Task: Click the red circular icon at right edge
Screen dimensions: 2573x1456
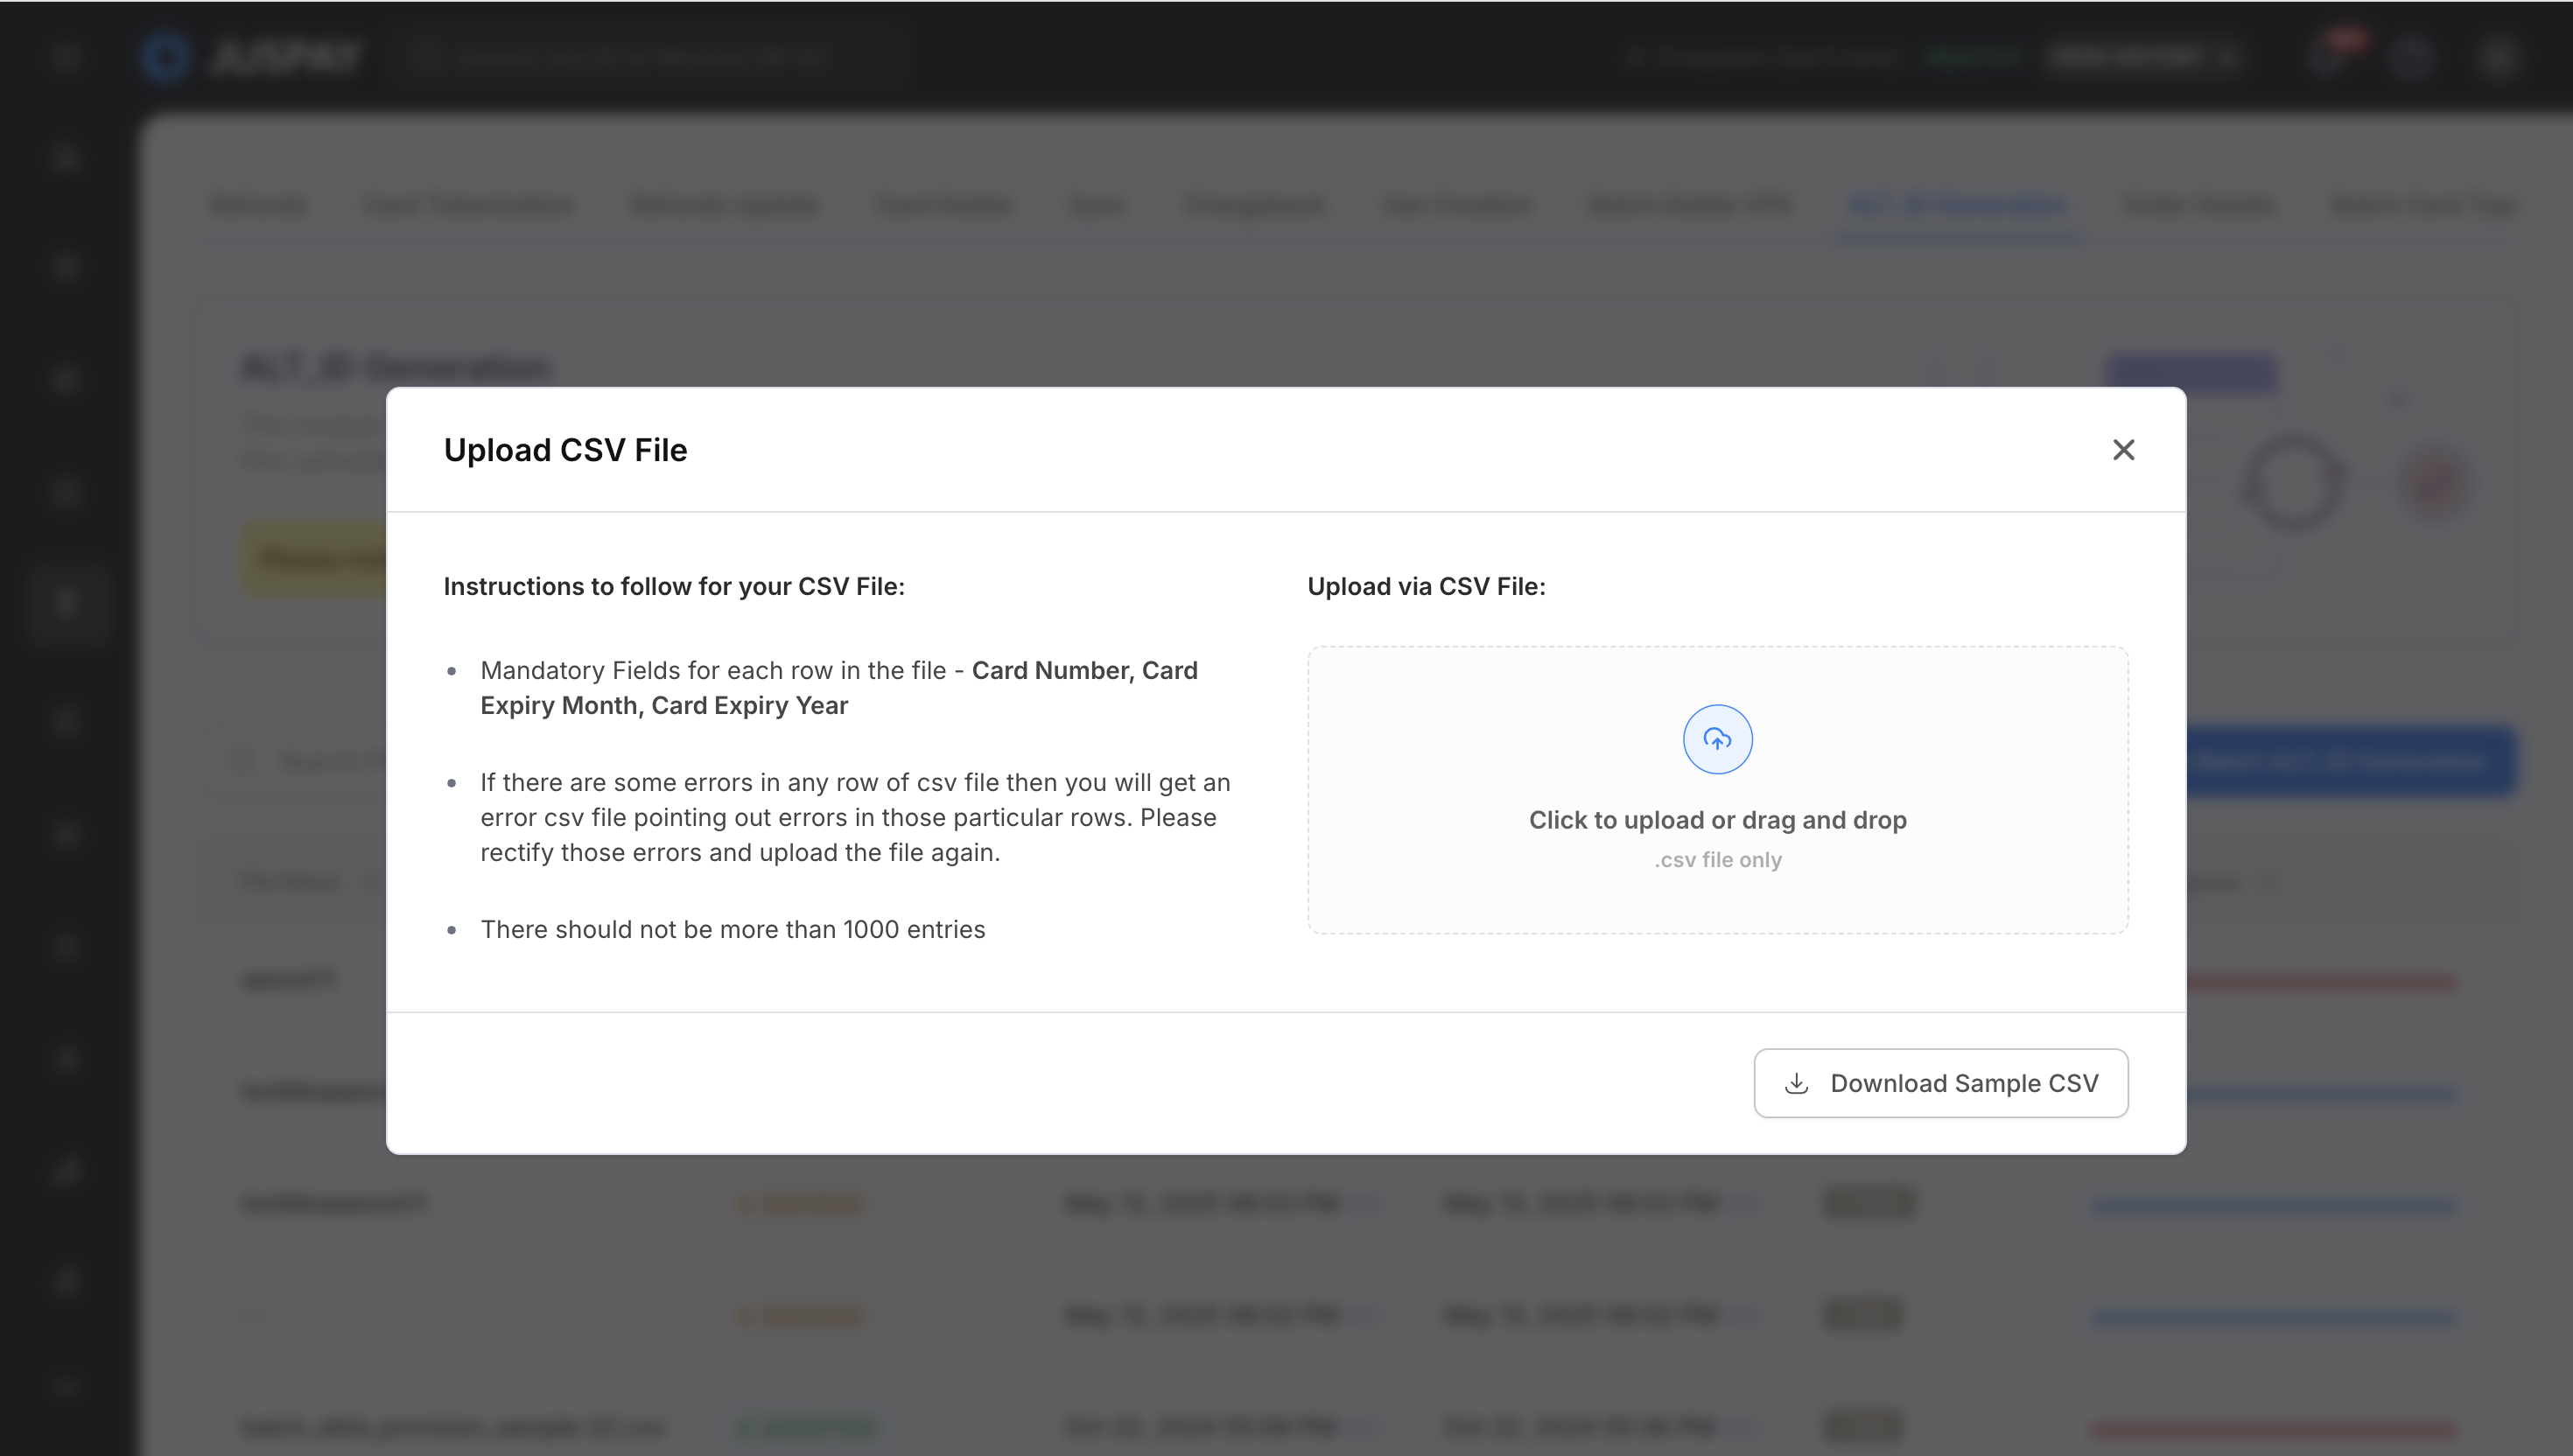Action: [x=2436, y=483]
